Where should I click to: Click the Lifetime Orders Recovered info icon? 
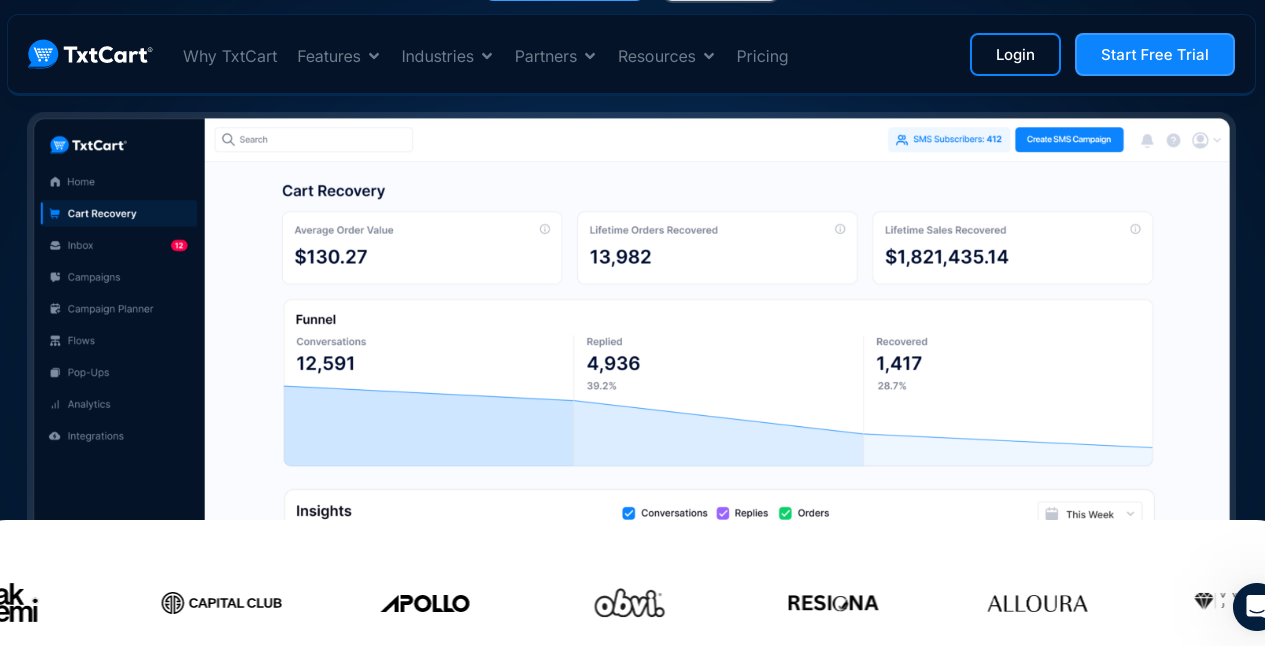point(840,229)
